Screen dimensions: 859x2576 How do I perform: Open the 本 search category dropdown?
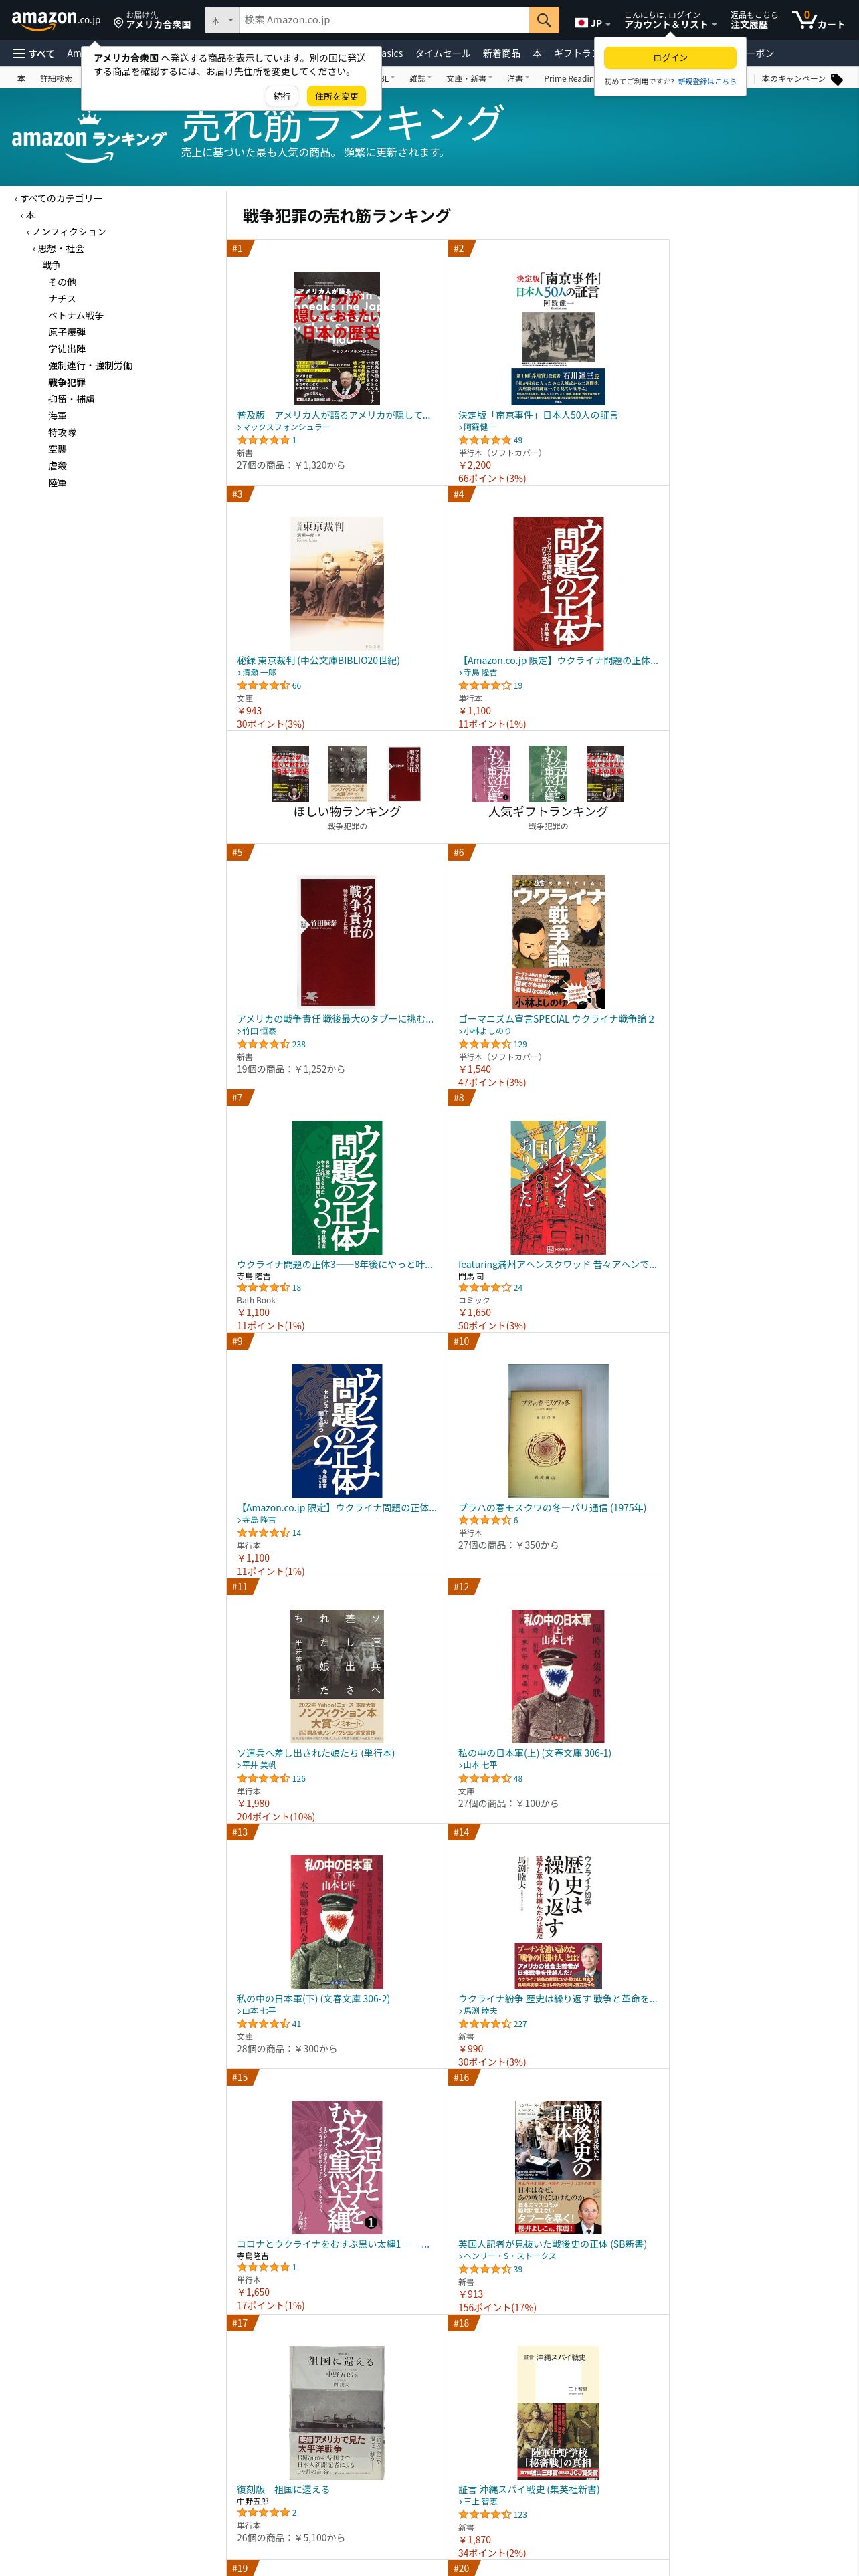(x=222, y=20)
